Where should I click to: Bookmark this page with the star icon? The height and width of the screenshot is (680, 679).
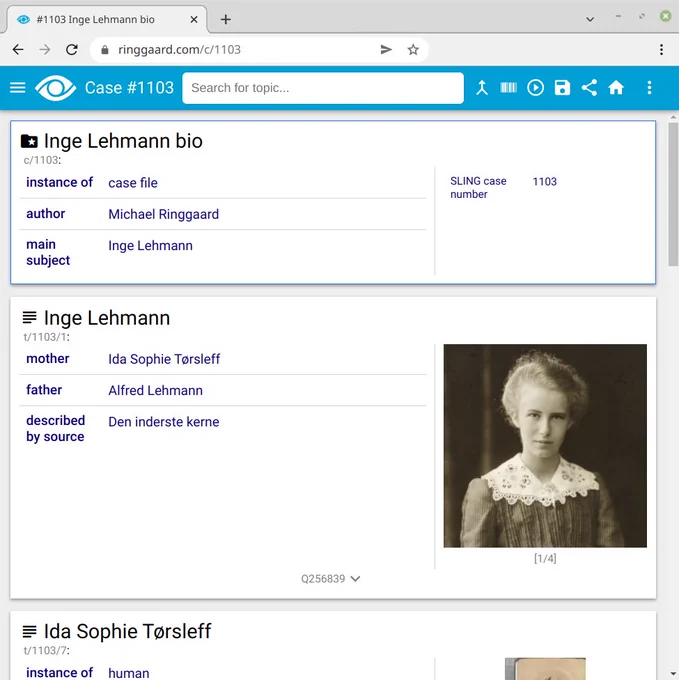pyautogui.click(x=413, y=49)
